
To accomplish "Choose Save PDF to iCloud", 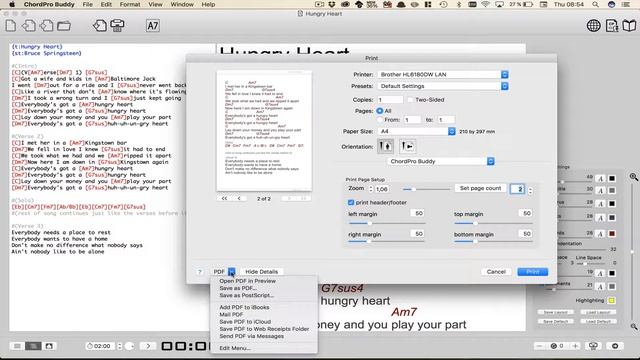I will [x=245, y=322].
